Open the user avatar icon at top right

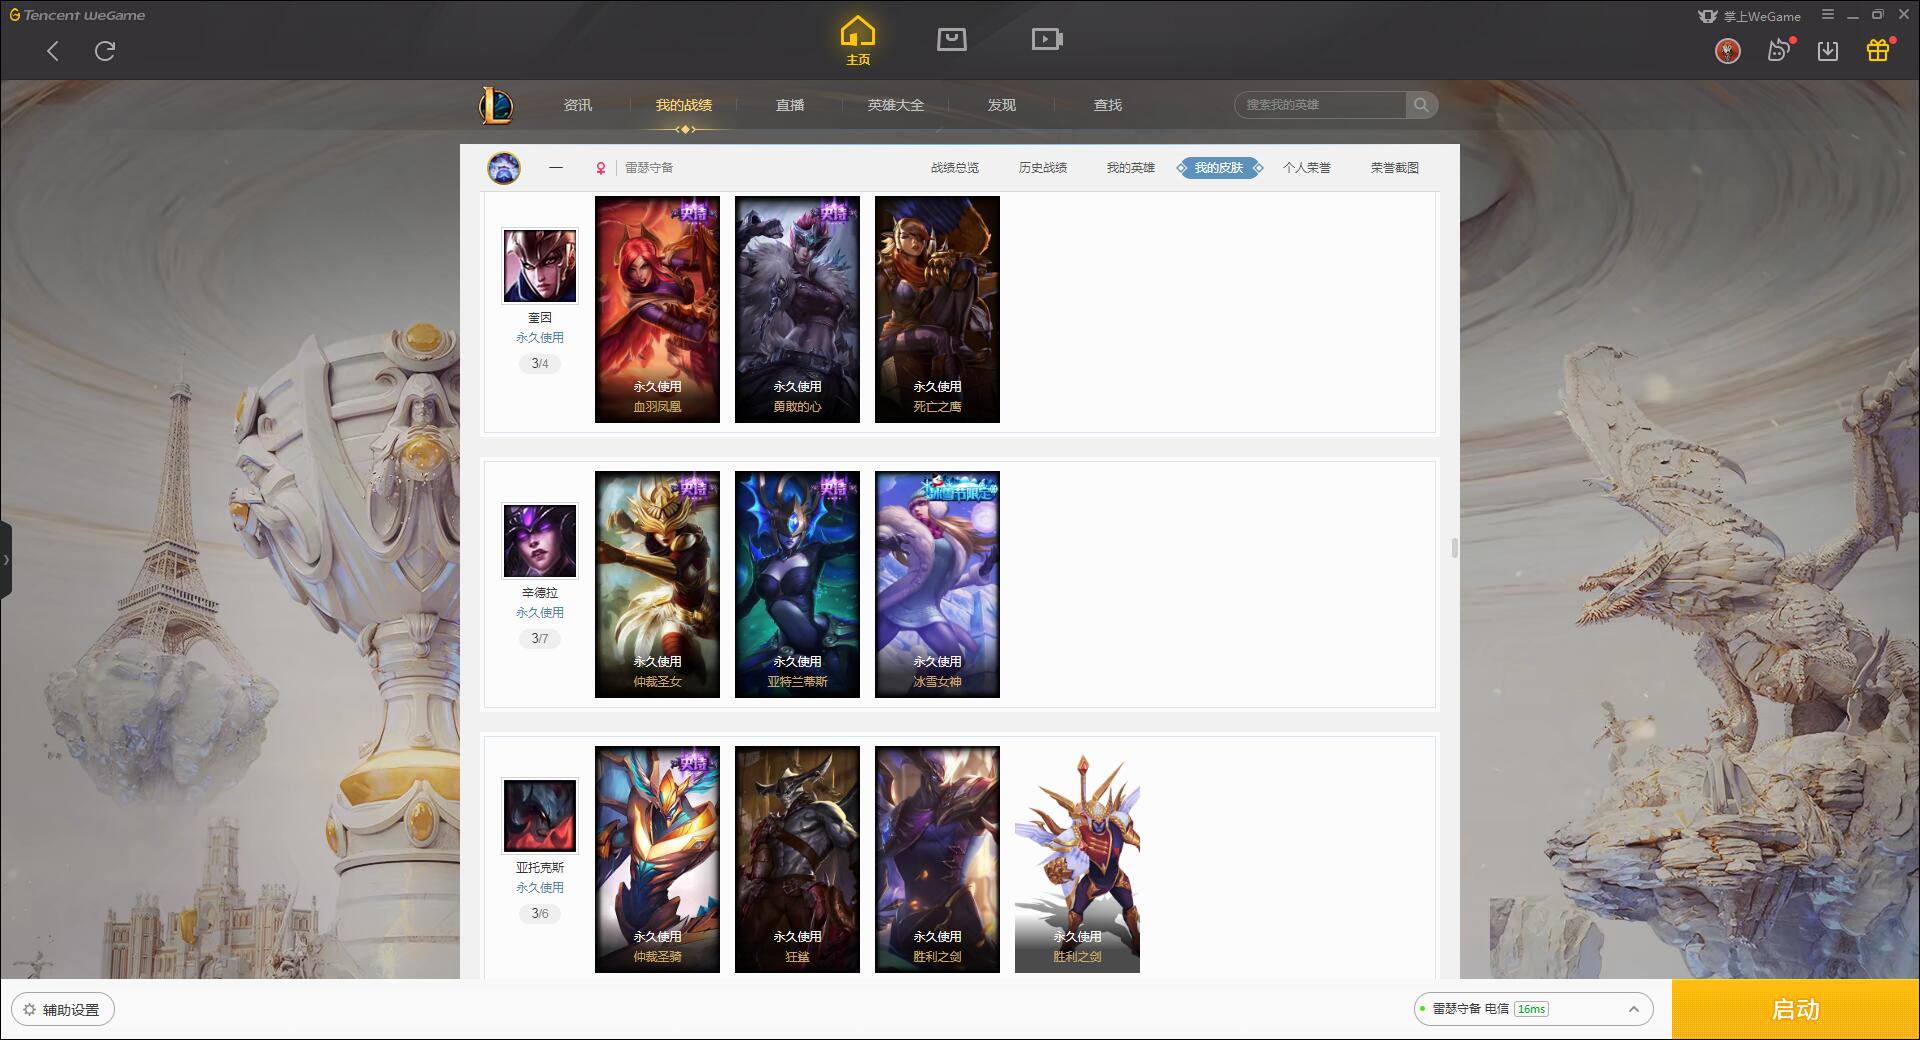pos(1728,51)
